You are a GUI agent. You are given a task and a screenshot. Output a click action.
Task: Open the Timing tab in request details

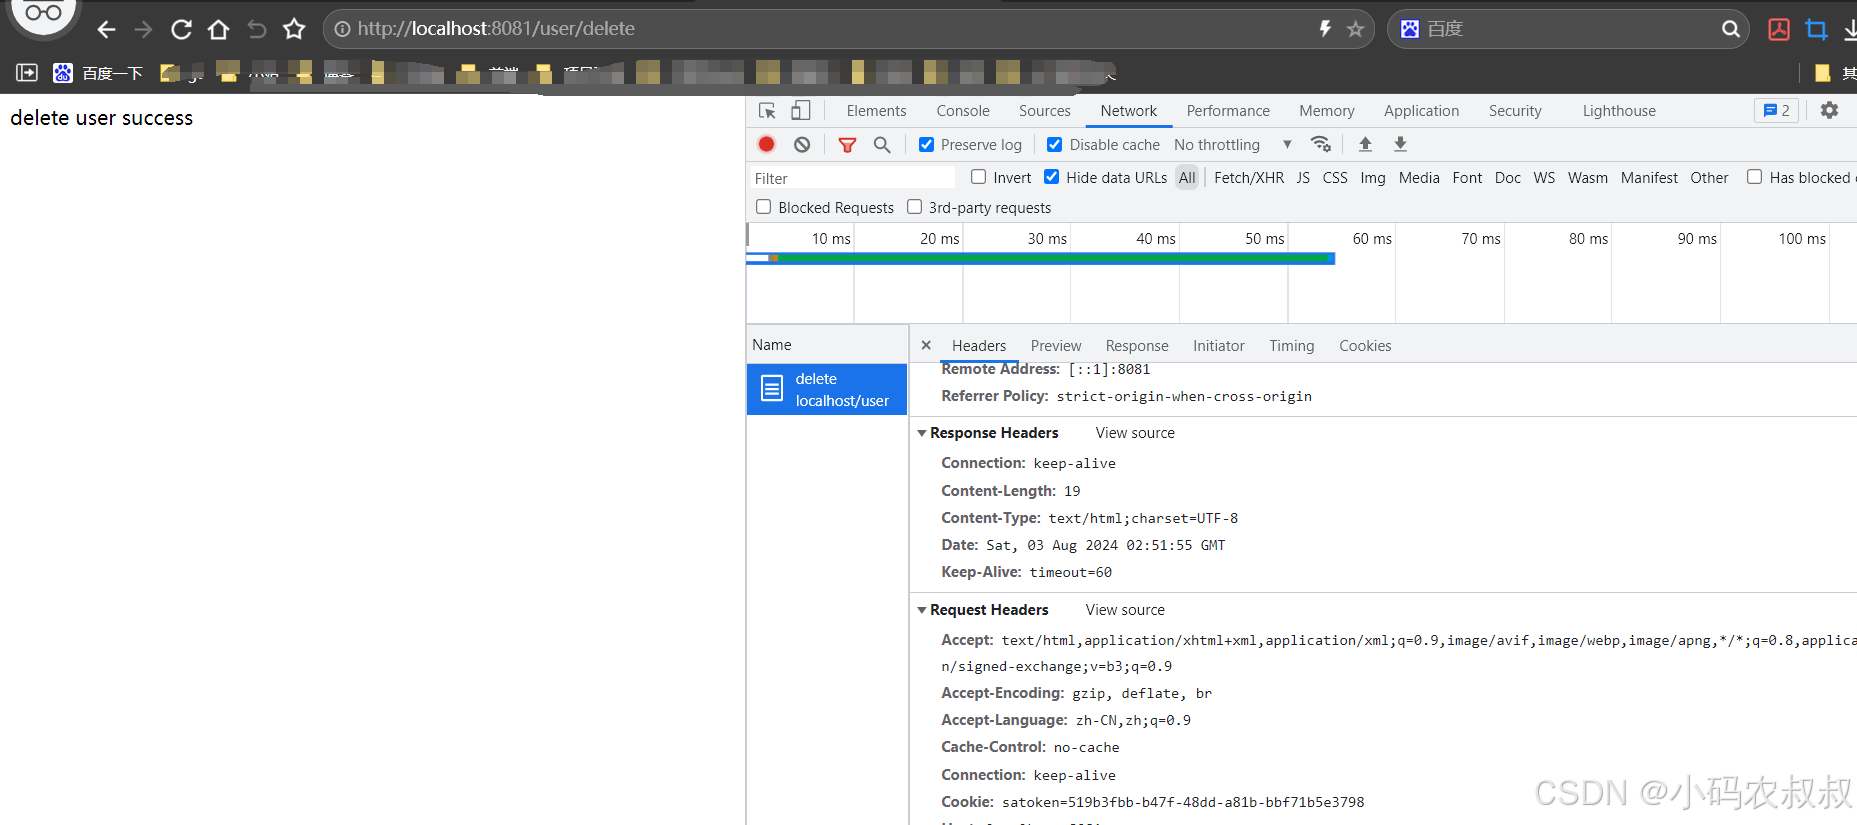1291,346
